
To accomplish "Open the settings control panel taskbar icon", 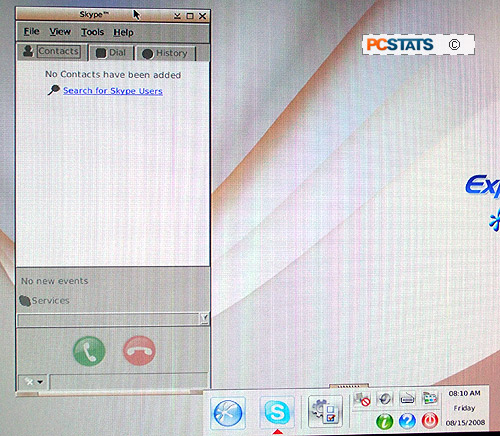I will (325, 412).
